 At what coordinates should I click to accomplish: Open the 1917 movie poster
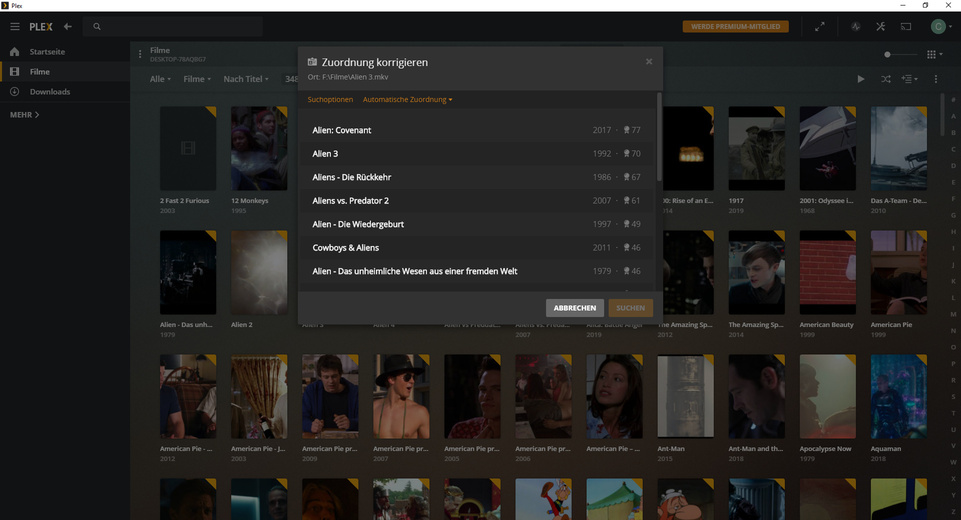757,148
